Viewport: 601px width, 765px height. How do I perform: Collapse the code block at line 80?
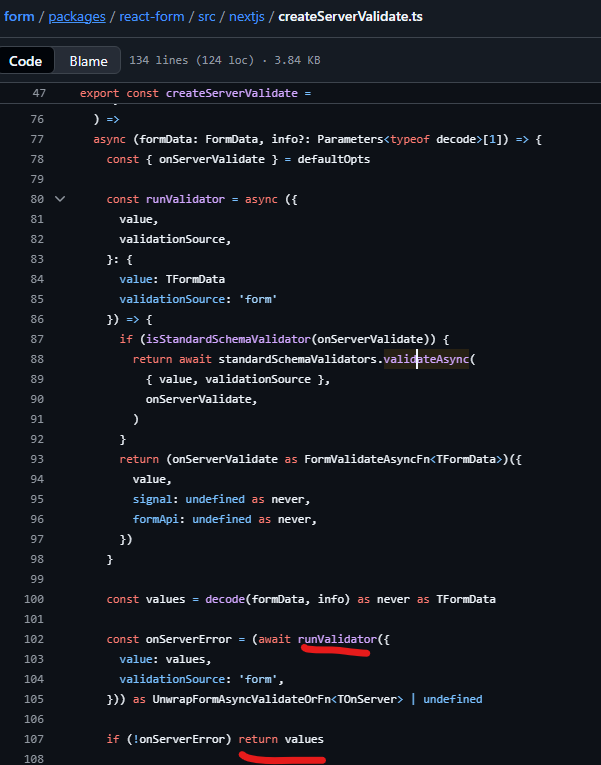coord(60,199)
